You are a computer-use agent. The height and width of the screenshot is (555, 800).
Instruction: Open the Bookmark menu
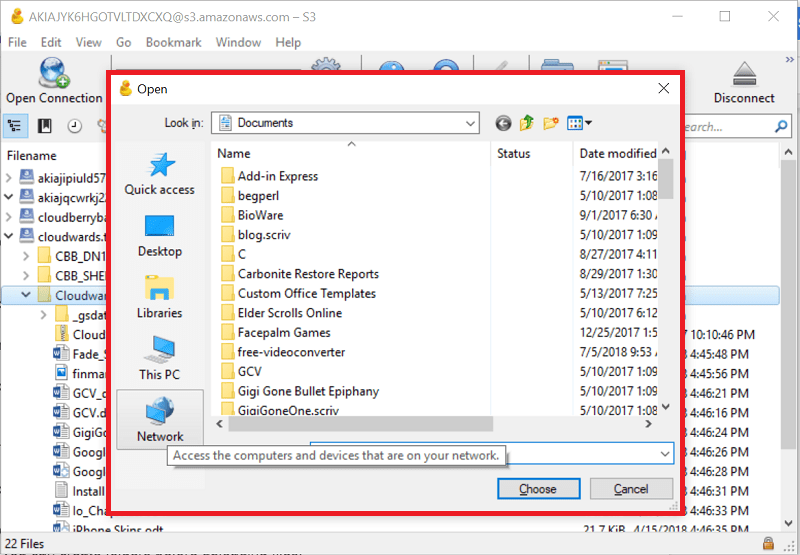click(173, 42)
